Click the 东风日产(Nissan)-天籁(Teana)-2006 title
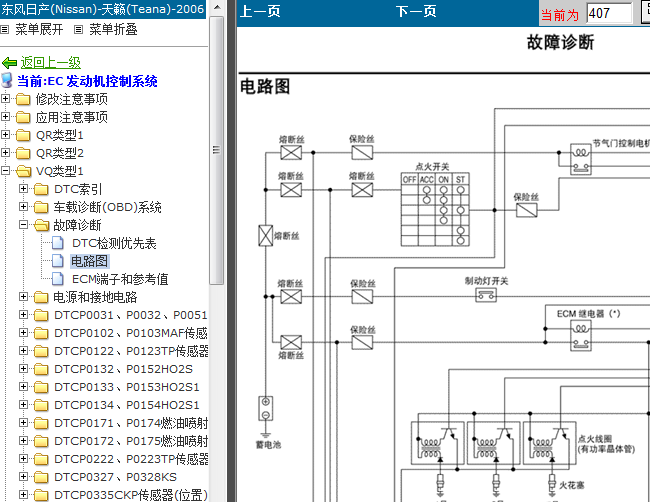This screenshot has width=650, height=502. (x=103, y=9)
